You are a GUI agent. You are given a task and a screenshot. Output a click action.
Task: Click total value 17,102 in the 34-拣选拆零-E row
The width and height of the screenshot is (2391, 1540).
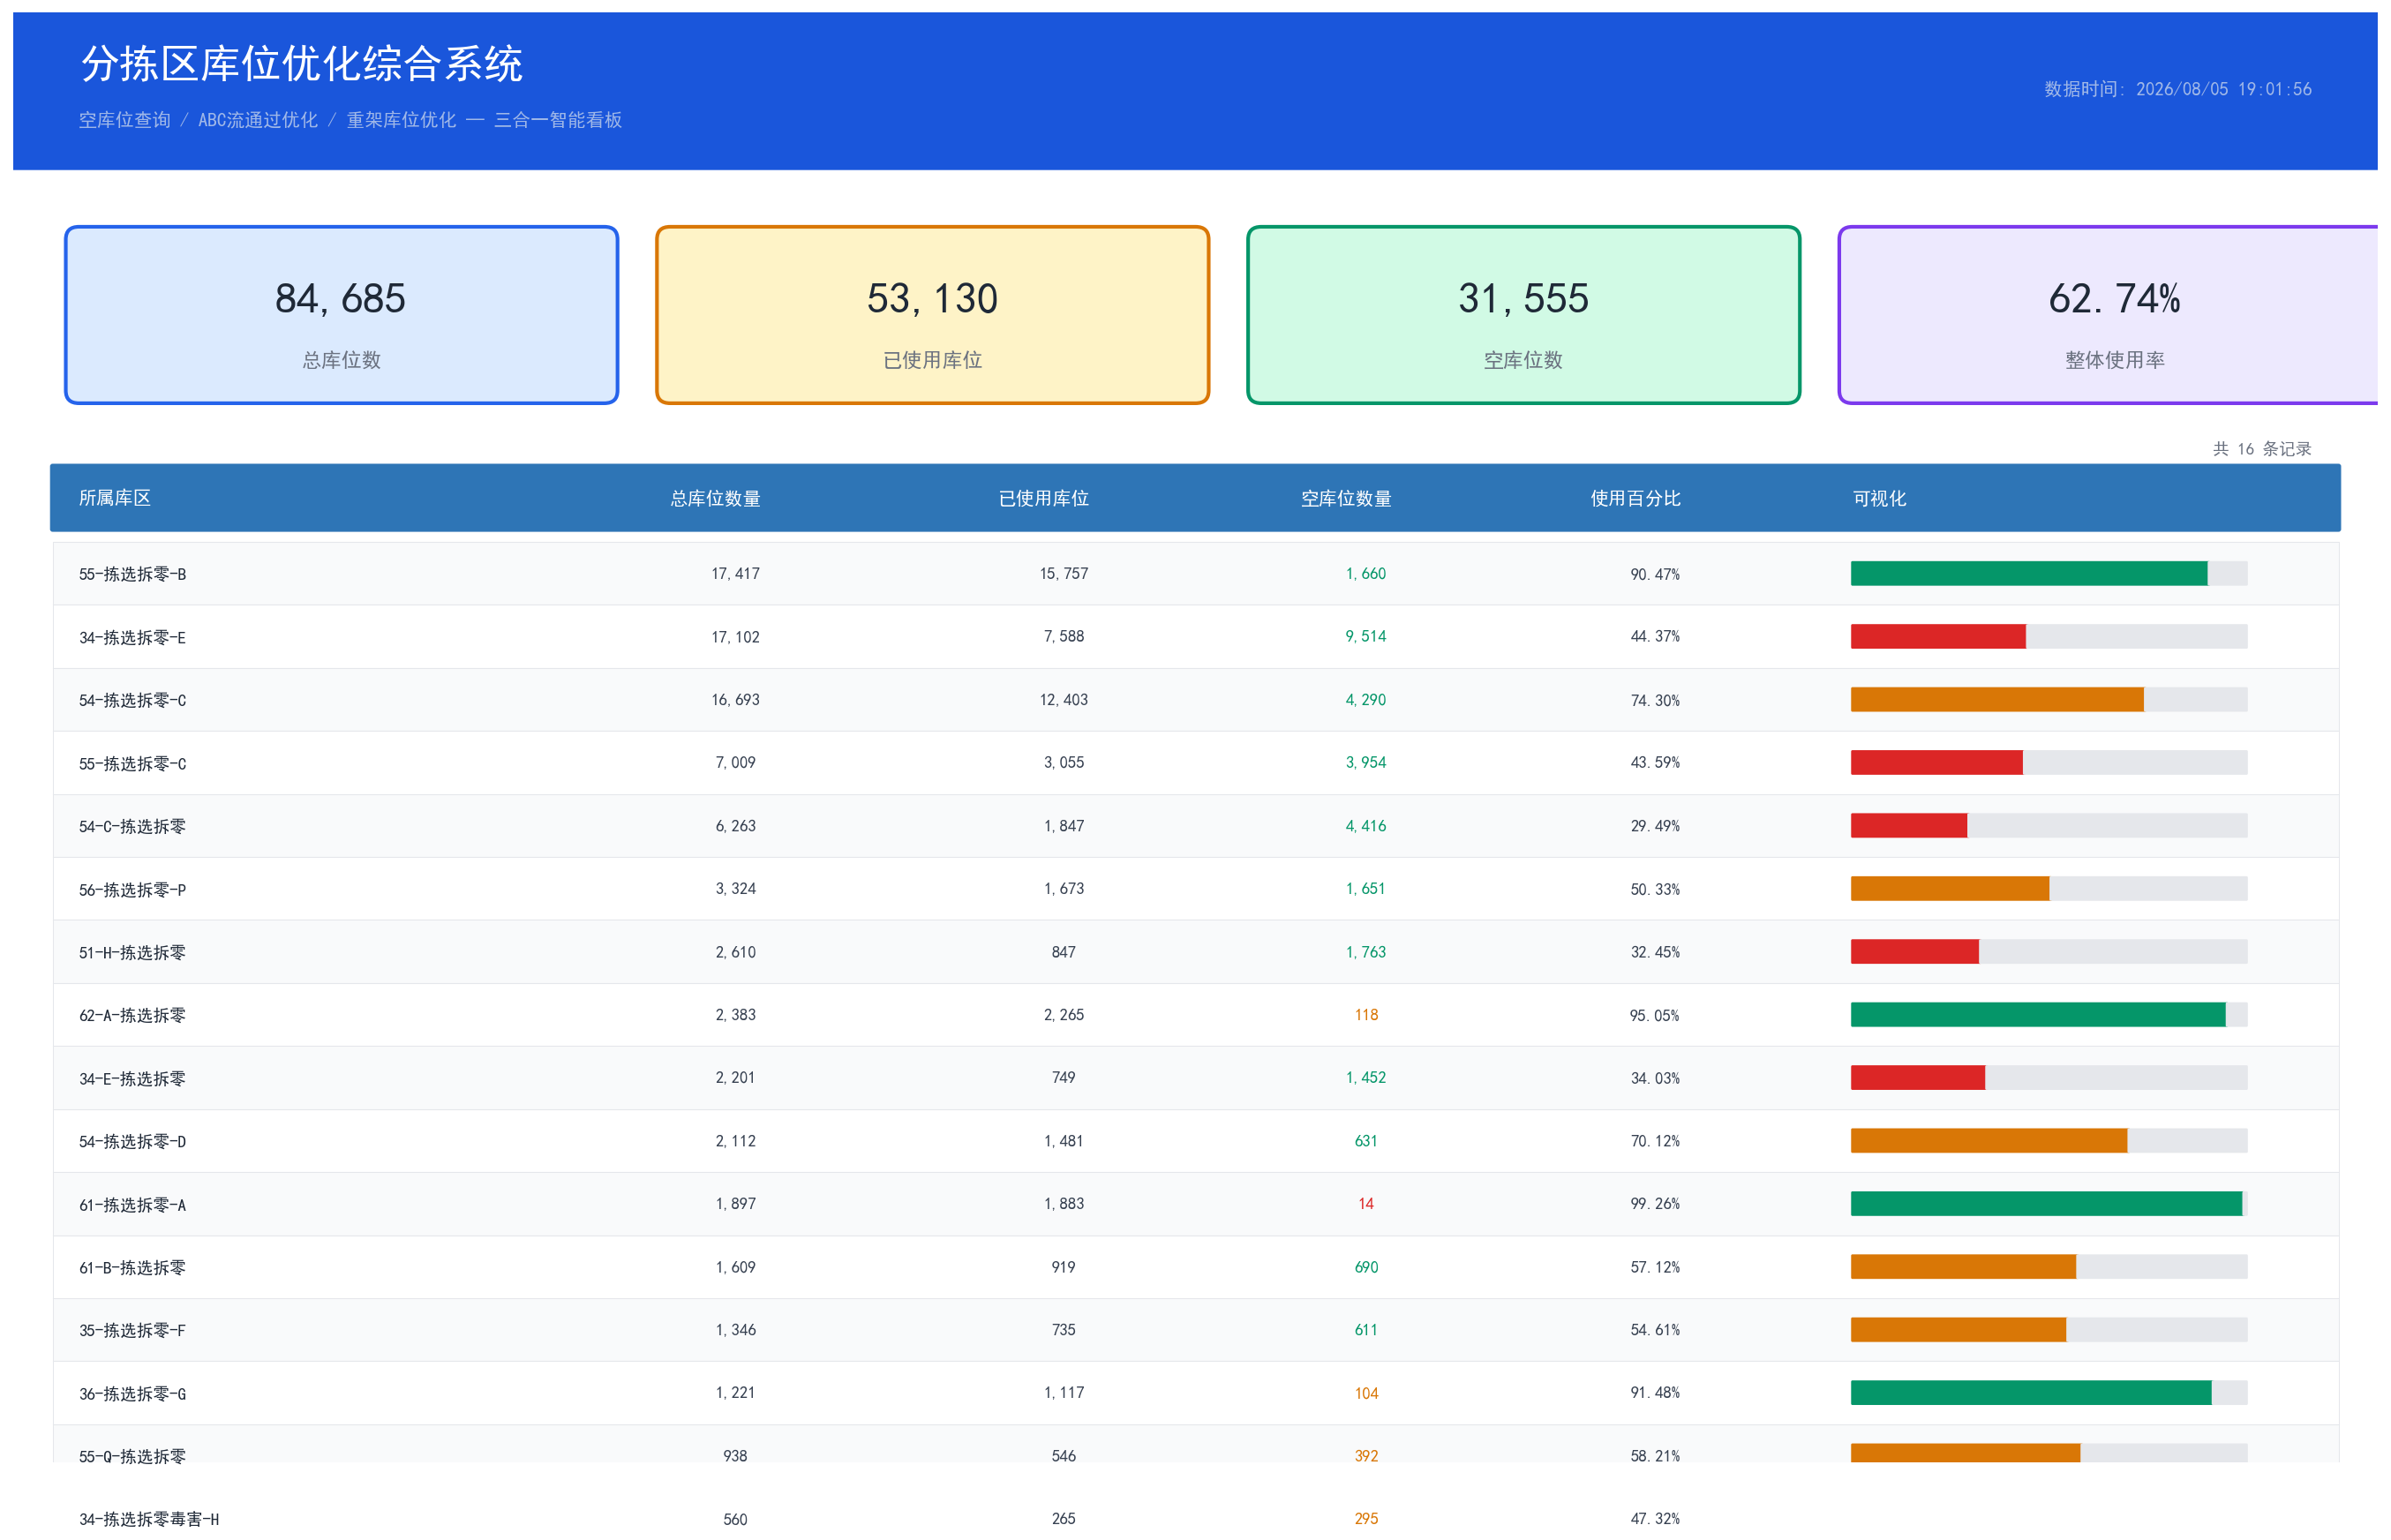click(x=735, y=637)
